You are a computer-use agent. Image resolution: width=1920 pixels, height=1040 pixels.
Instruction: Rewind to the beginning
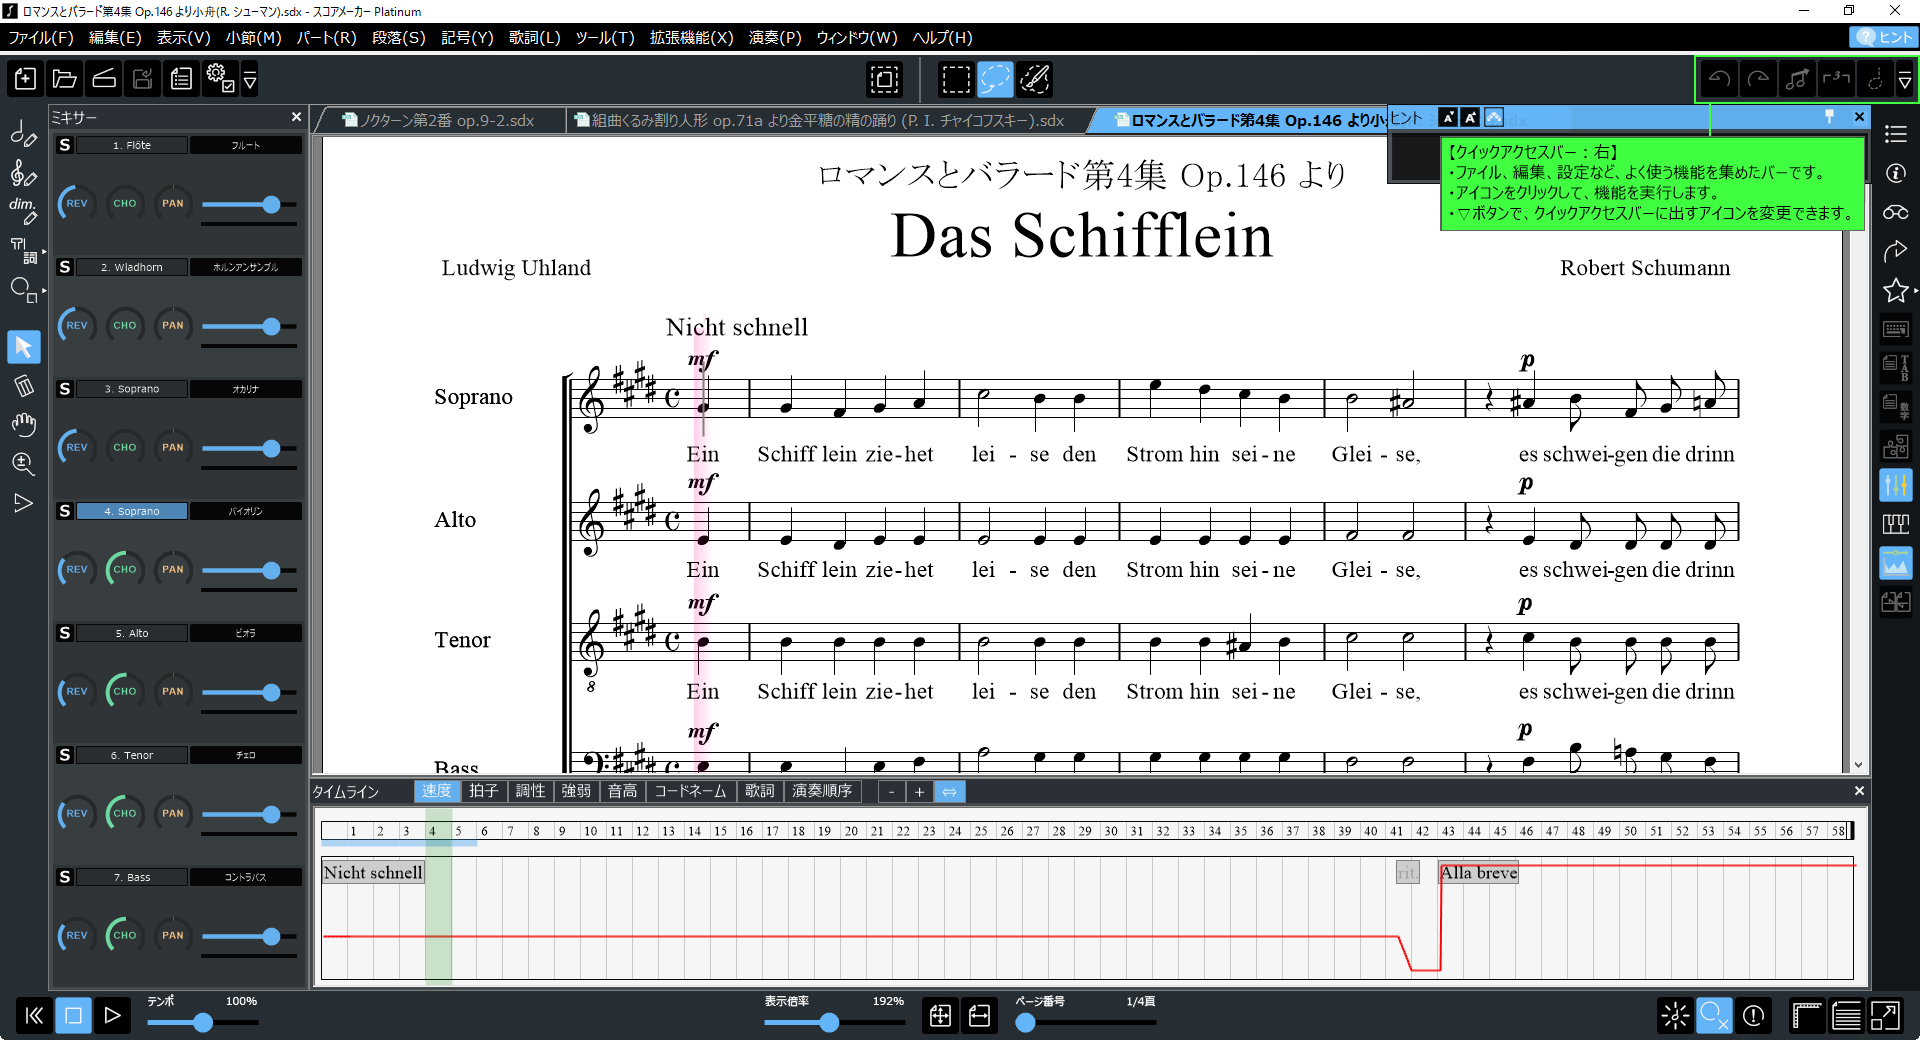coord(34,1016)
